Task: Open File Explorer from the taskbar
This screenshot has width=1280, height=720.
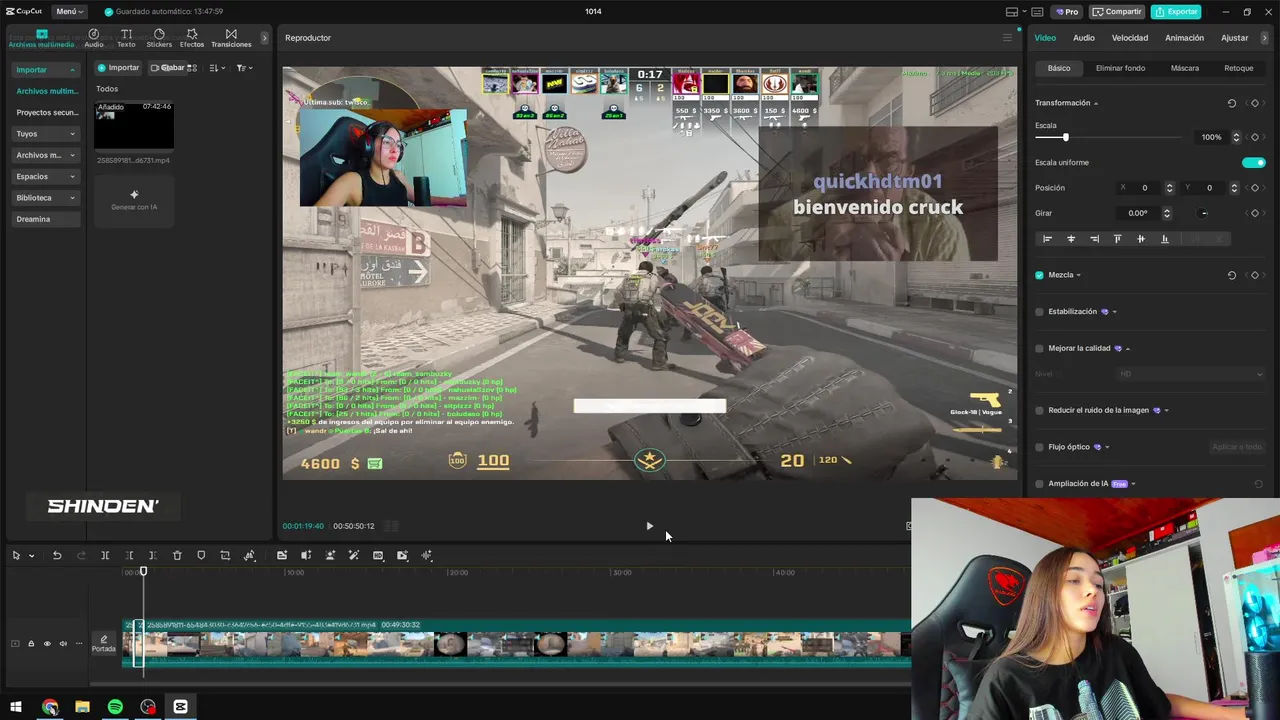Action: point(82,707)
